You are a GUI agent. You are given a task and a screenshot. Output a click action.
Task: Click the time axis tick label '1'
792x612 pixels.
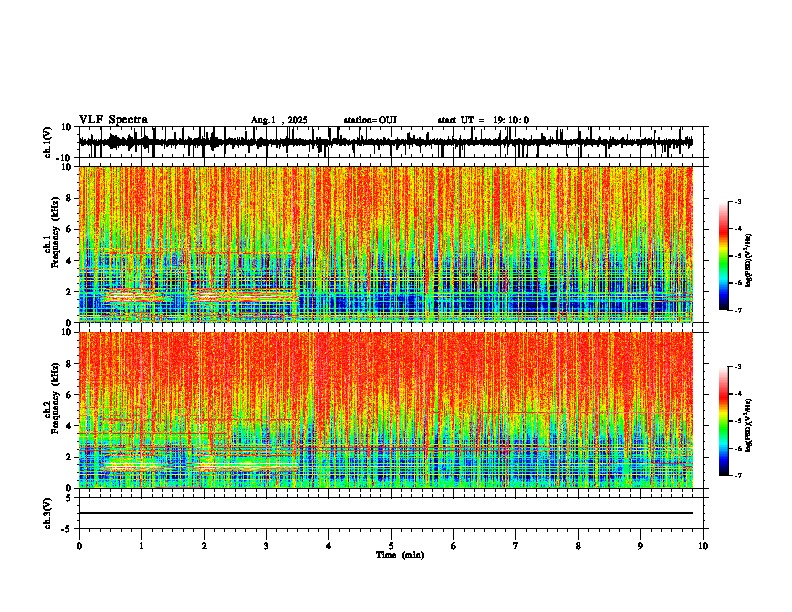pos(141,546)
